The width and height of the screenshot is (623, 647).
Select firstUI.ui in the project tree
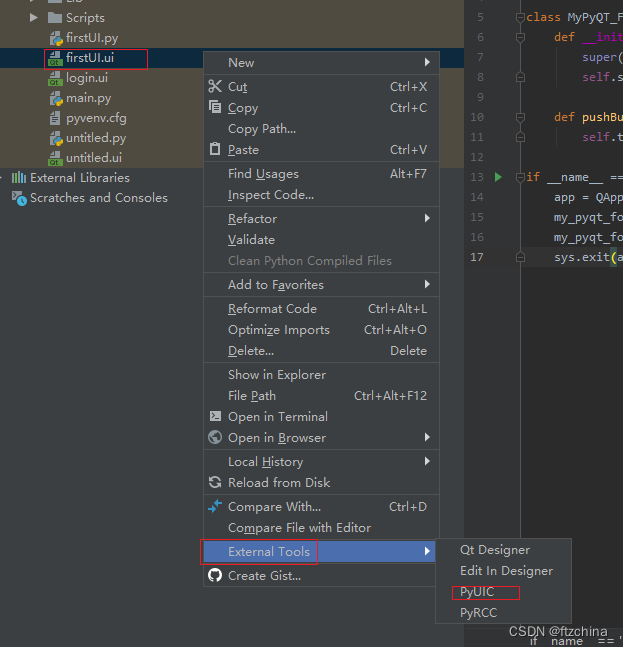point(90,58)
